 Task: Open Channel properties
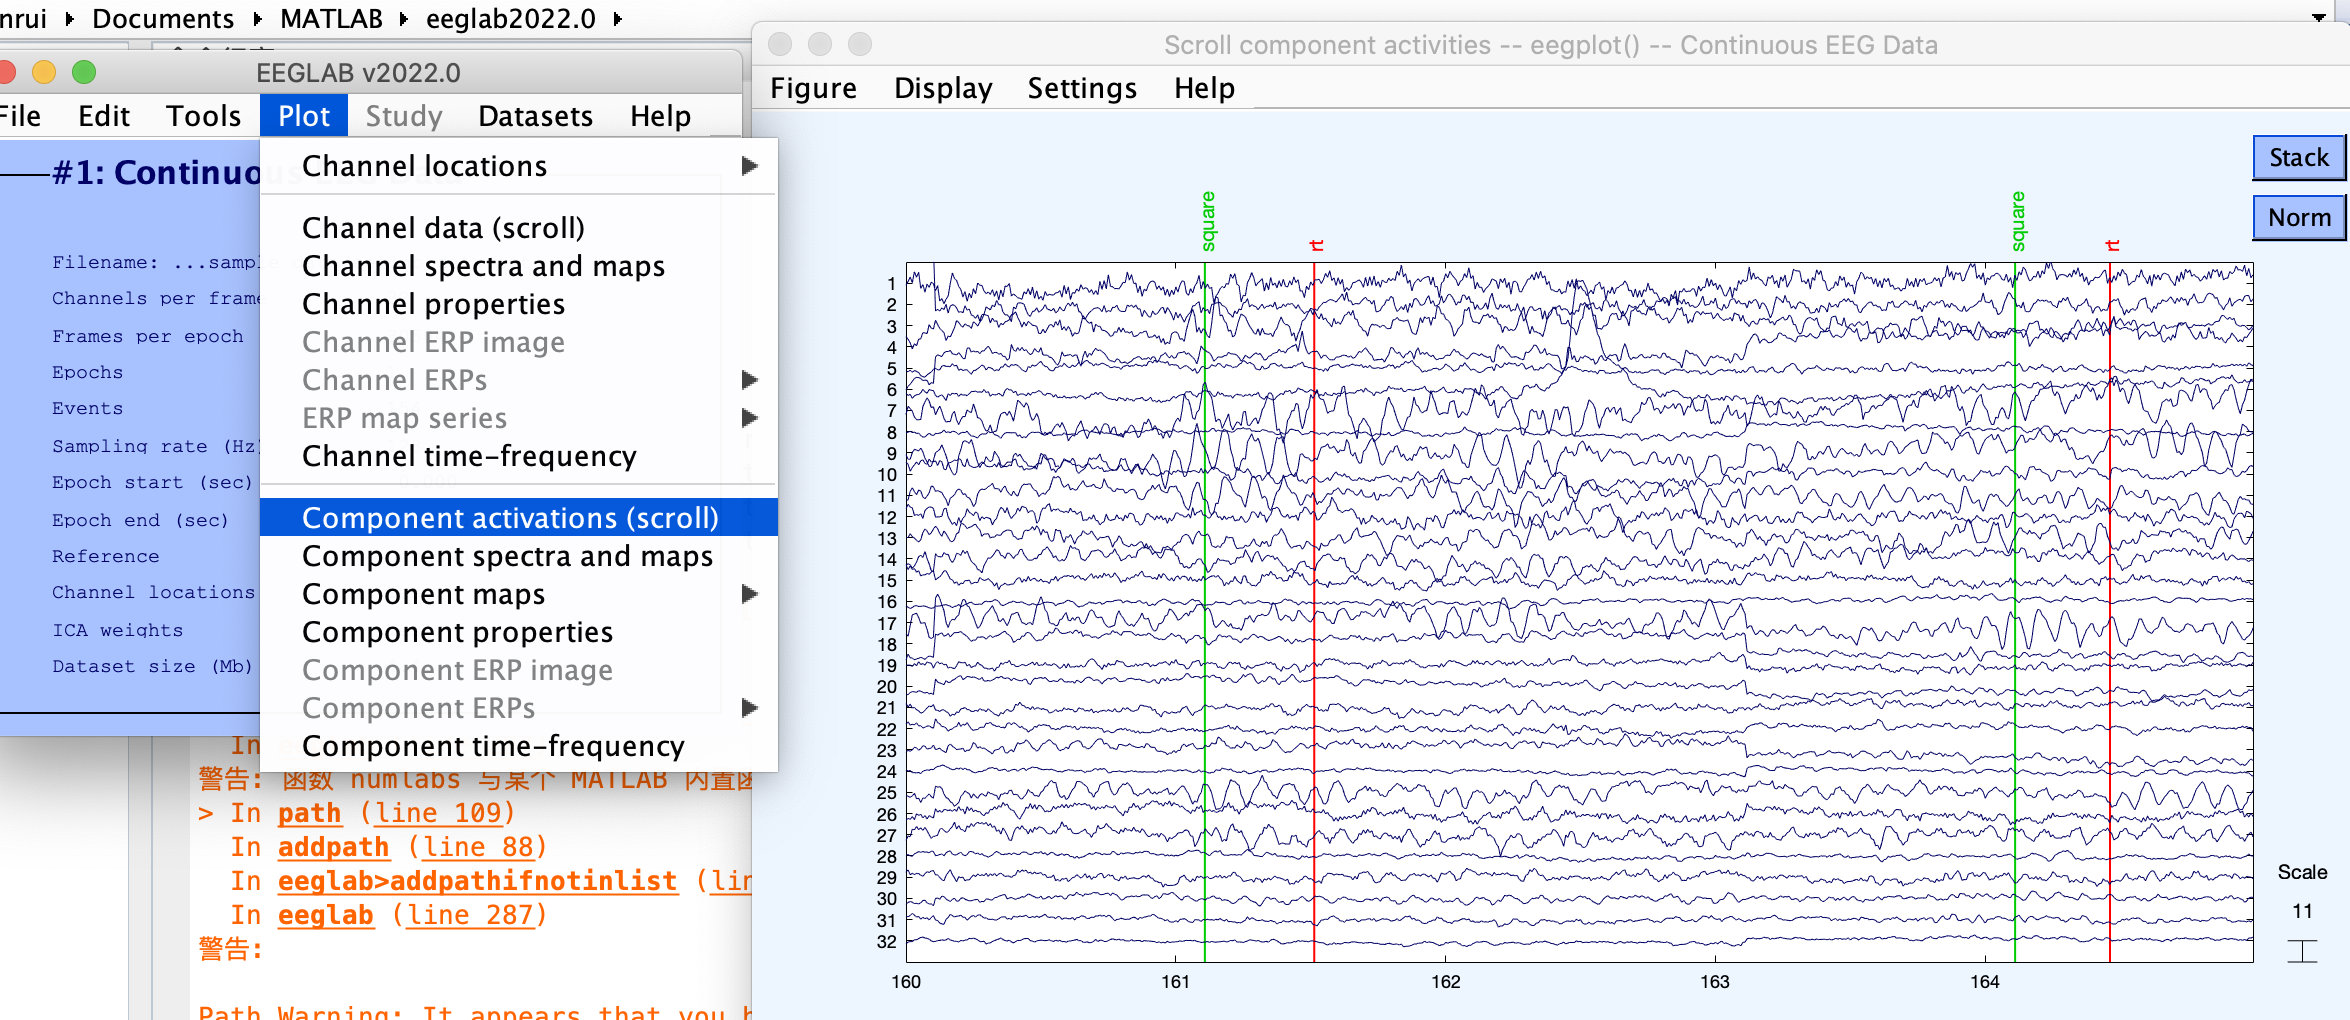(518, 304)
